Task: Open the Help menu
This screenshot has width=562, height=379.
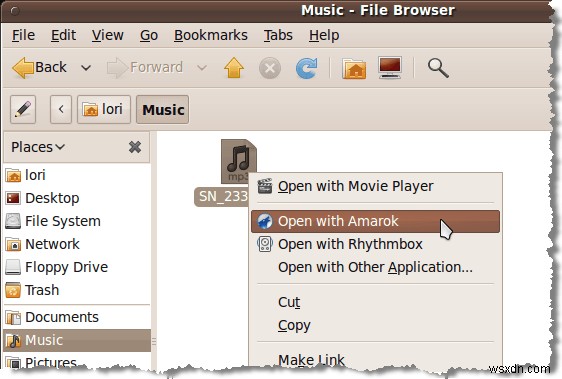Action: coord(324,35)
